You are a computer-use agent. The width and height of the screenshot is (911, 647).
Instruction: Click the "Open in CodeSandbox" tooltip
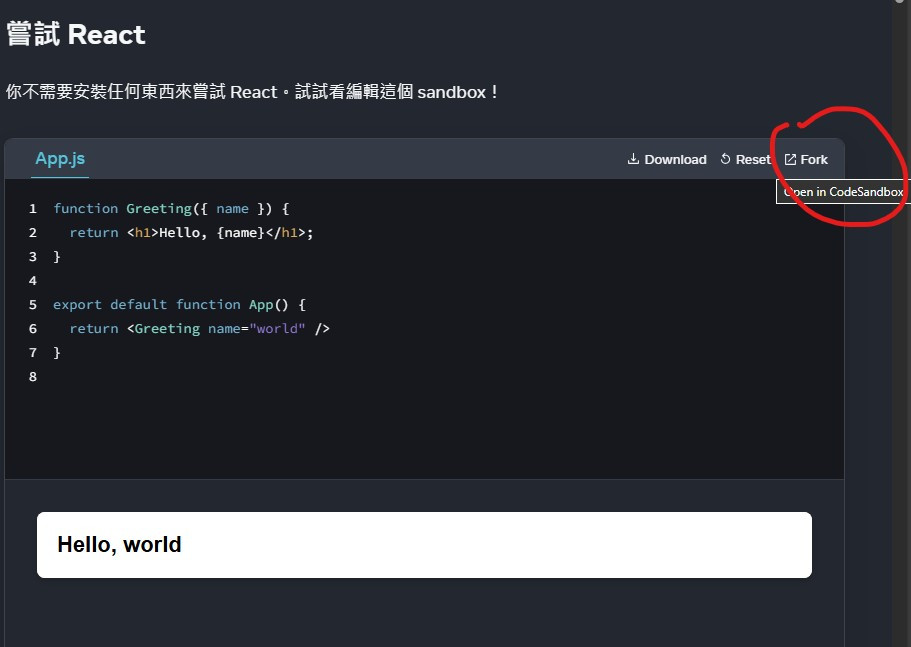click(x=843, y=192)
